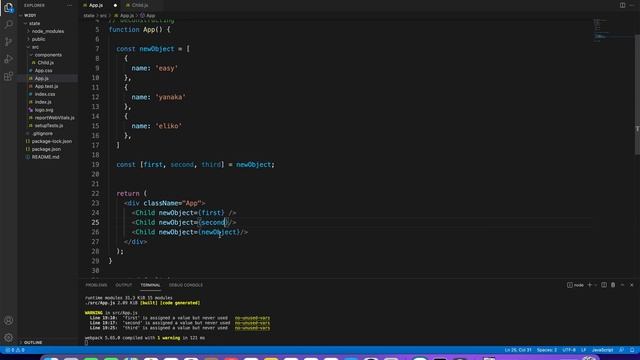Open the OUTPUT panel tab

coord(123,285)
